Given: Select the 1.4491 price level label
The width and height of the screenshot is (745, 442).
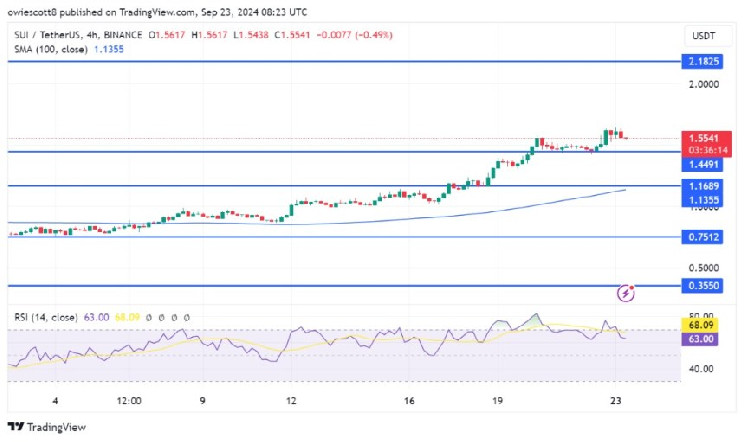Looking at the screenshot, I should pyautogui.click(x=702, y=164).
